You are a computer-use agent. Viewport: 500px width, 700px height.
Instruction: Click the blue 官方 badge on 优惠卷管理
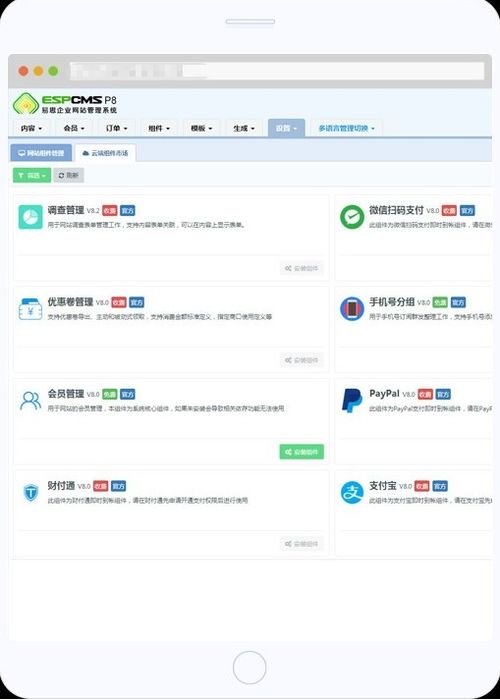point(137,302)
